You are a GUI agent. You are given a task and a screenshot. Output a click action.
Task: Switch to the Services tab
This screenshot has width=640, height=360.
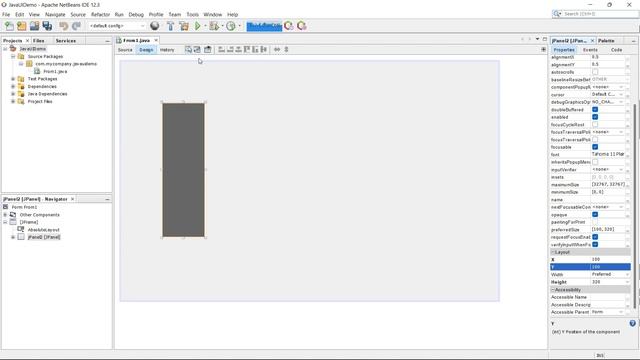[66, 41]
